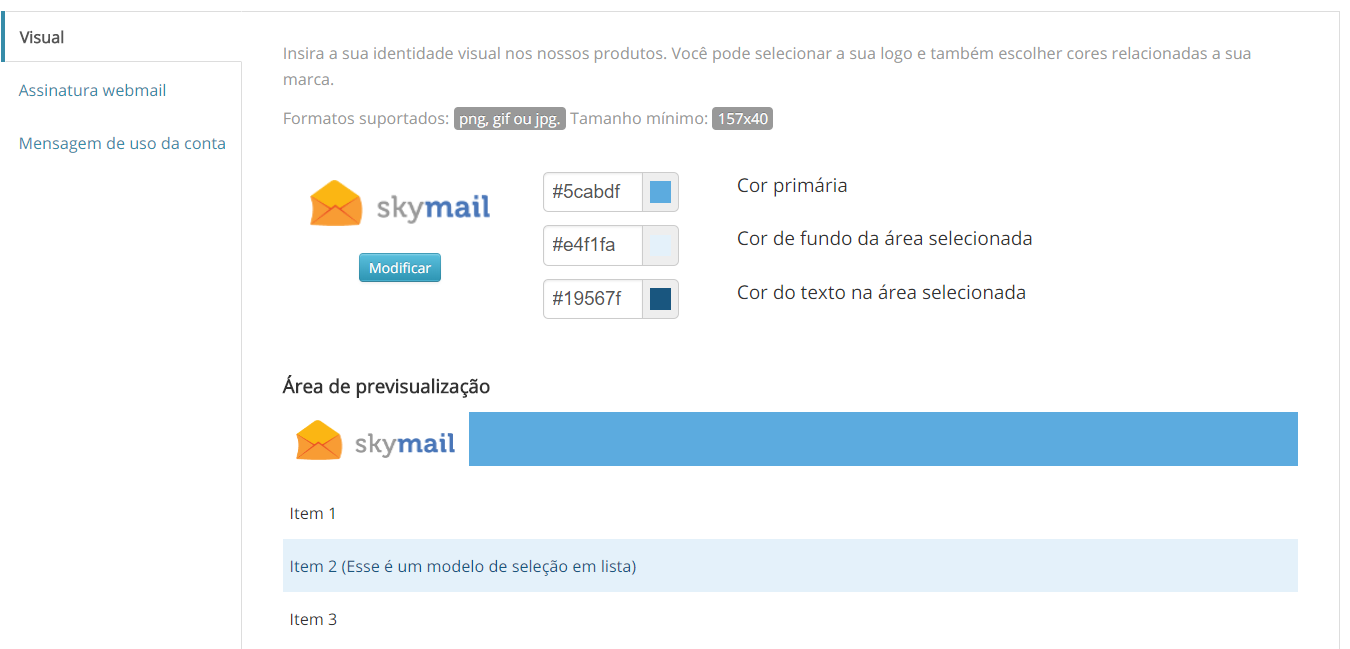
Task: Open the Visual tab
Action: 42,37
